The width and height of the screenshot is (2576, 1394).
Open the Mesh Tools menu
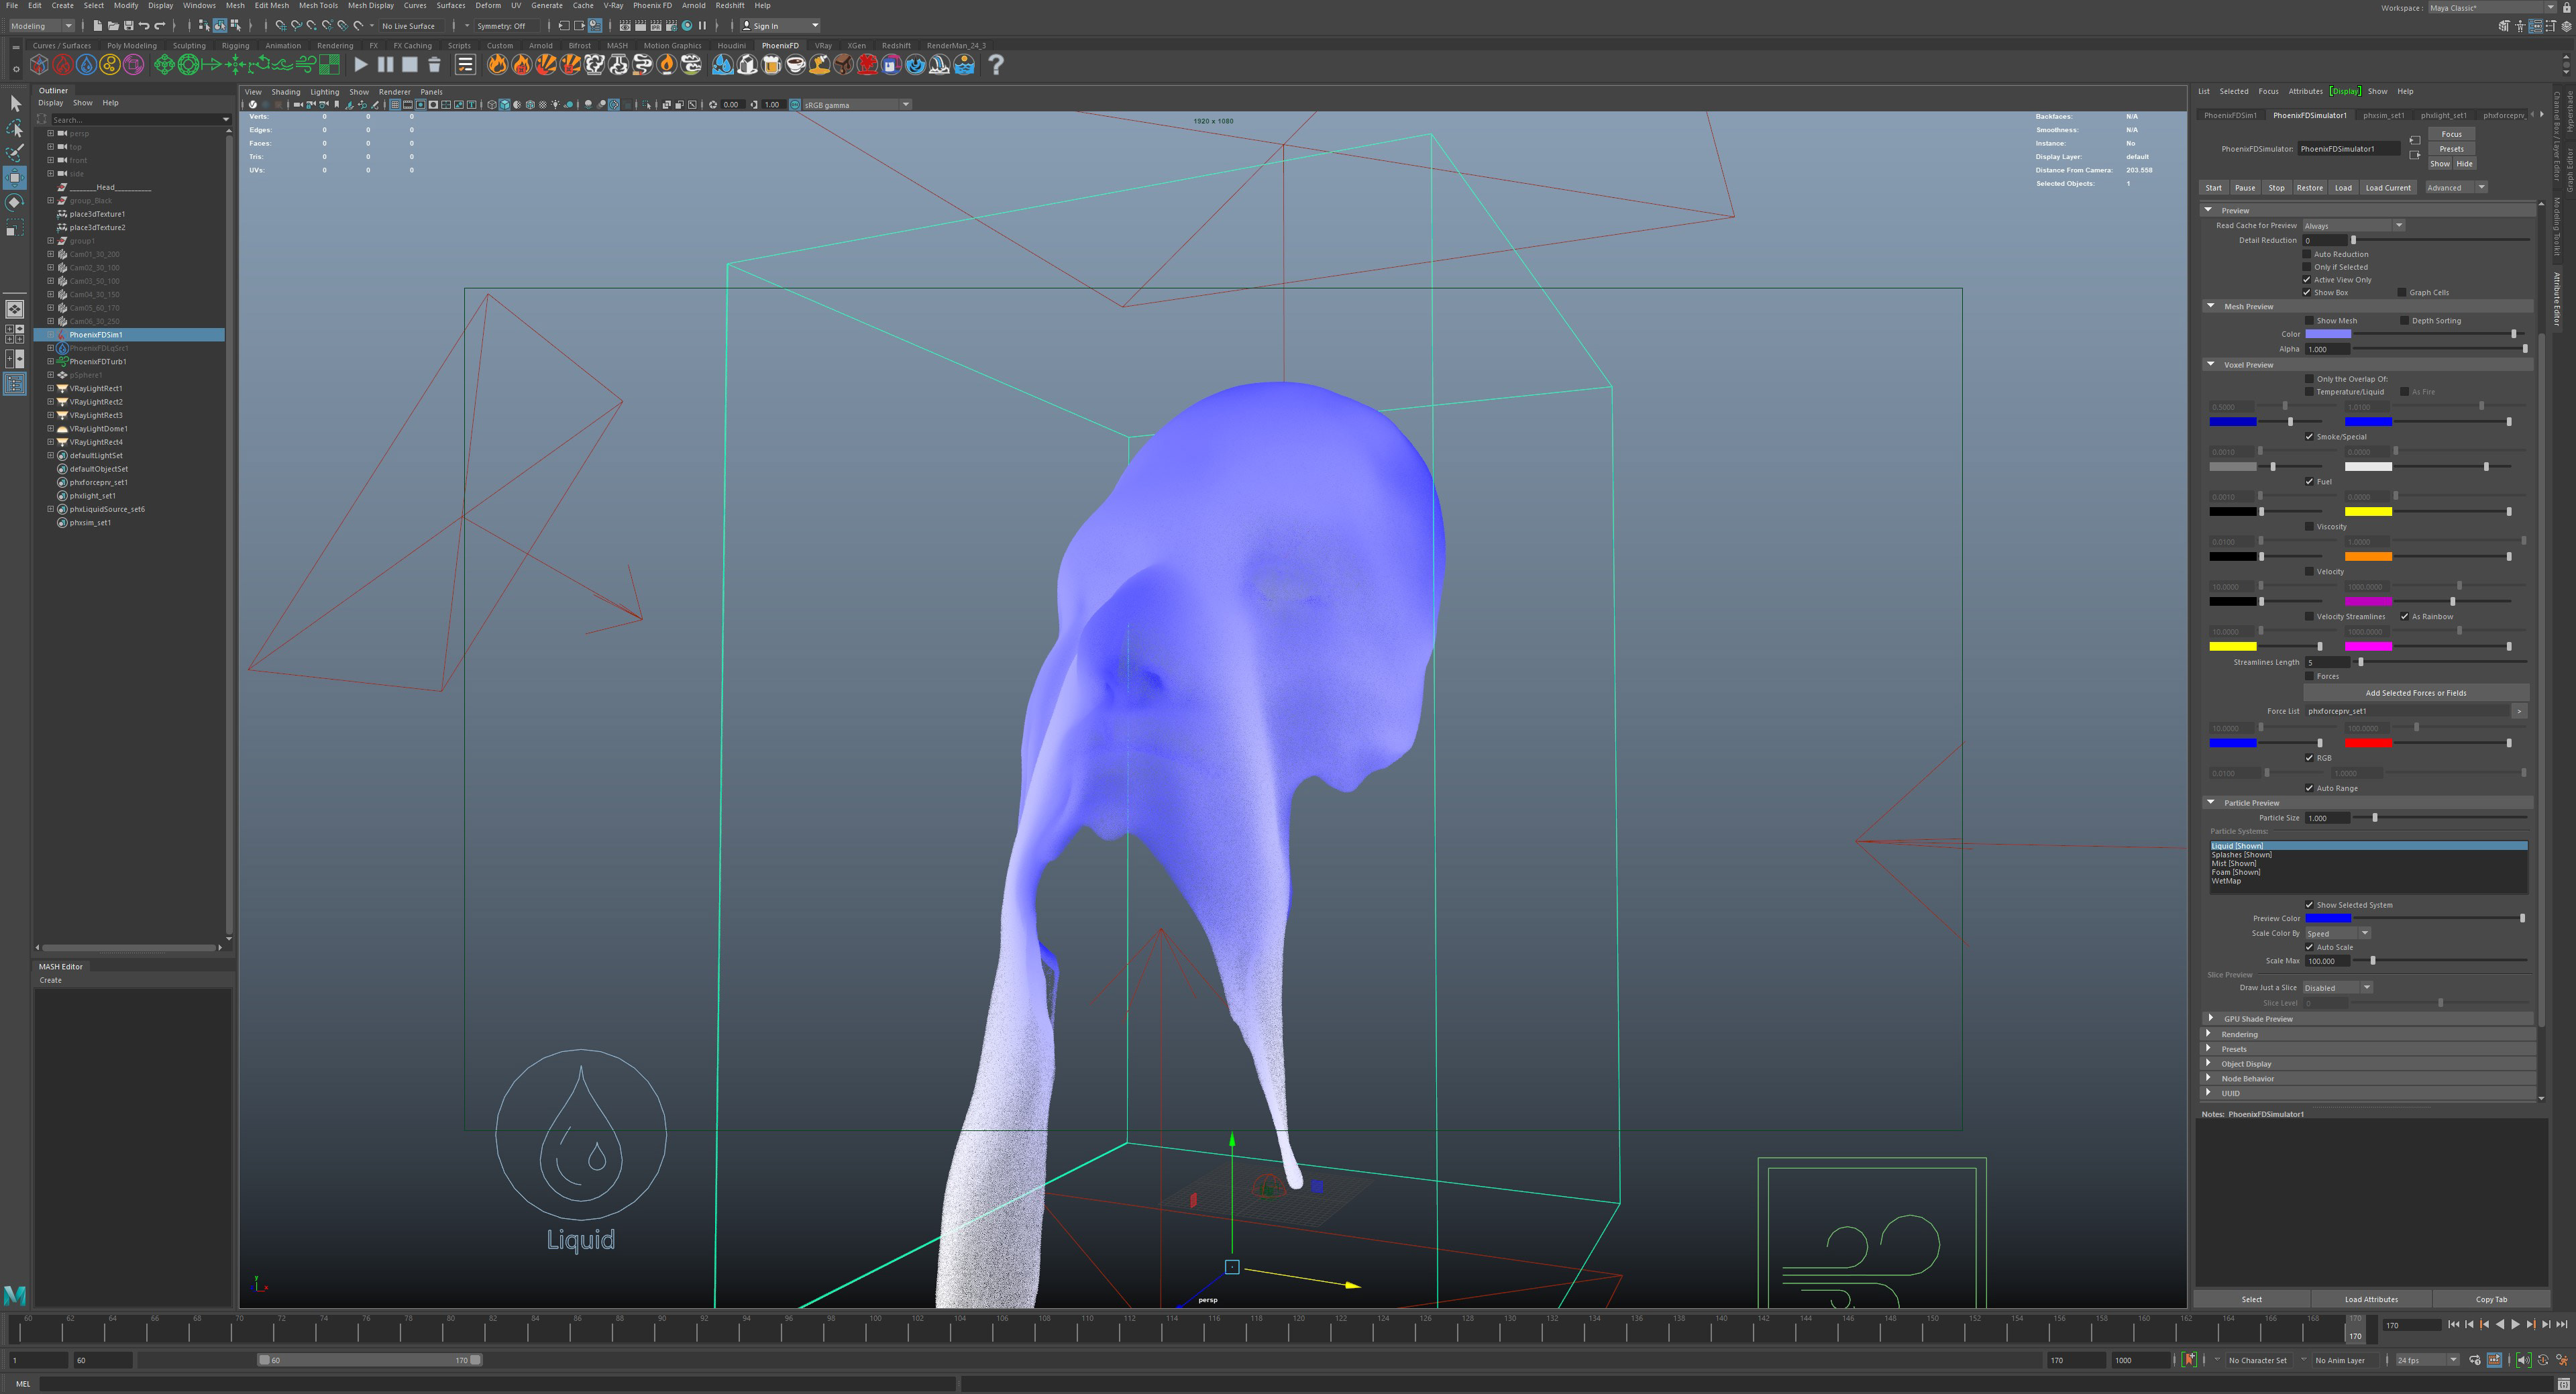click(318, 6)
